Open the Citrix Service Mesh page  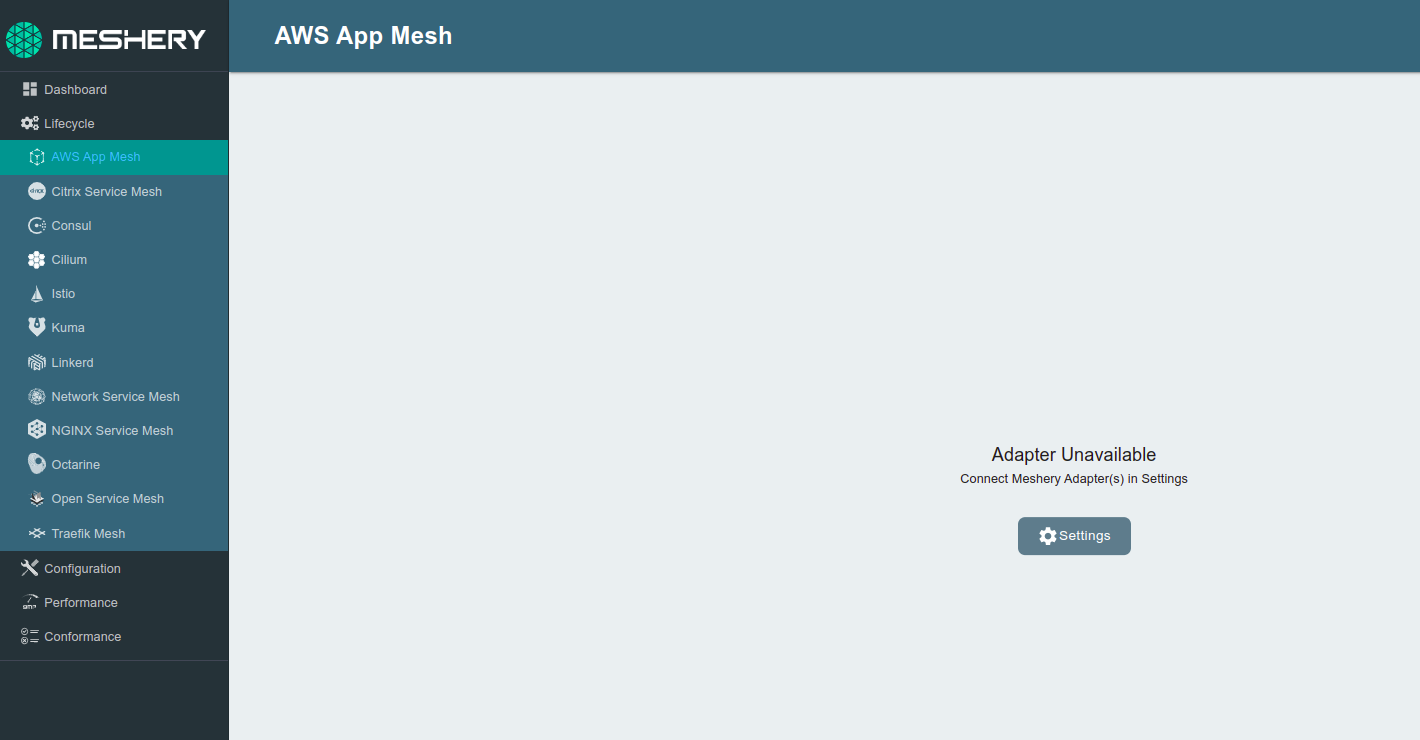click(107, 191)
